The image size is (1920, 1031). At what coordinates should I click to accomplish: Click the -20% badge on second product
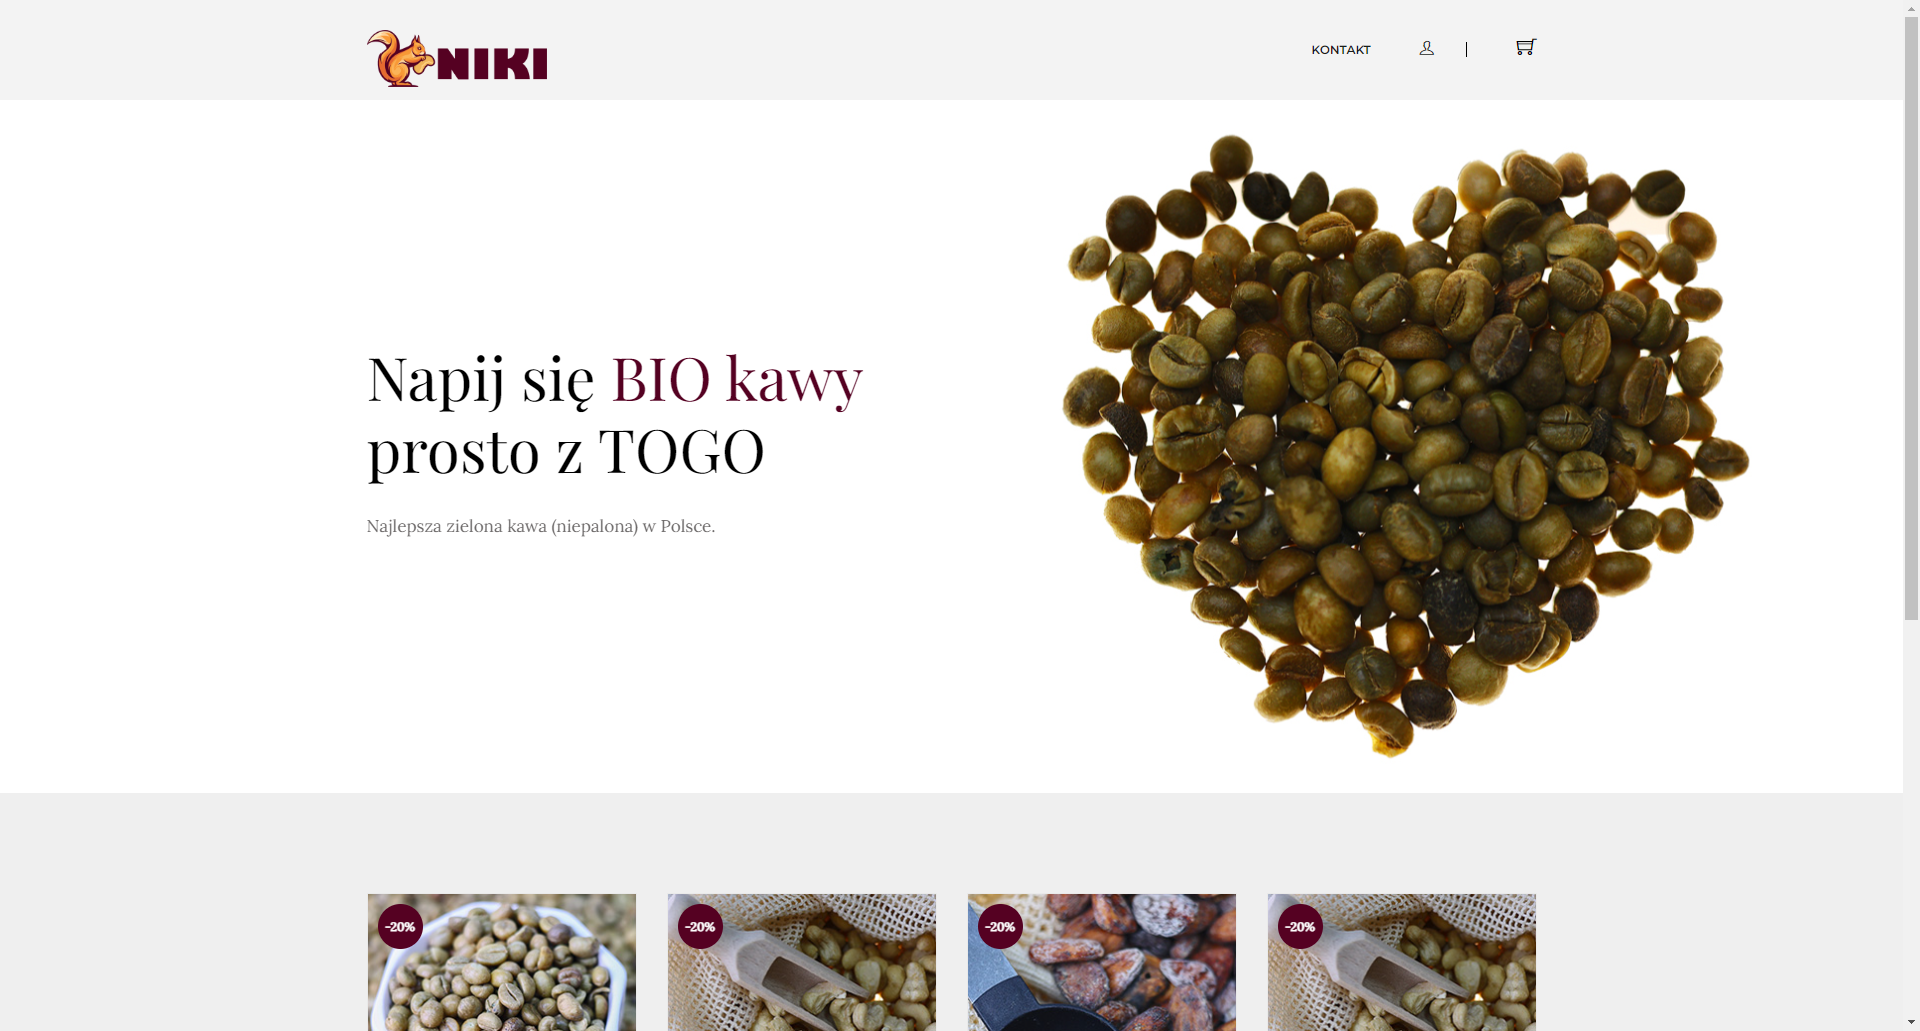pos(700,927)
